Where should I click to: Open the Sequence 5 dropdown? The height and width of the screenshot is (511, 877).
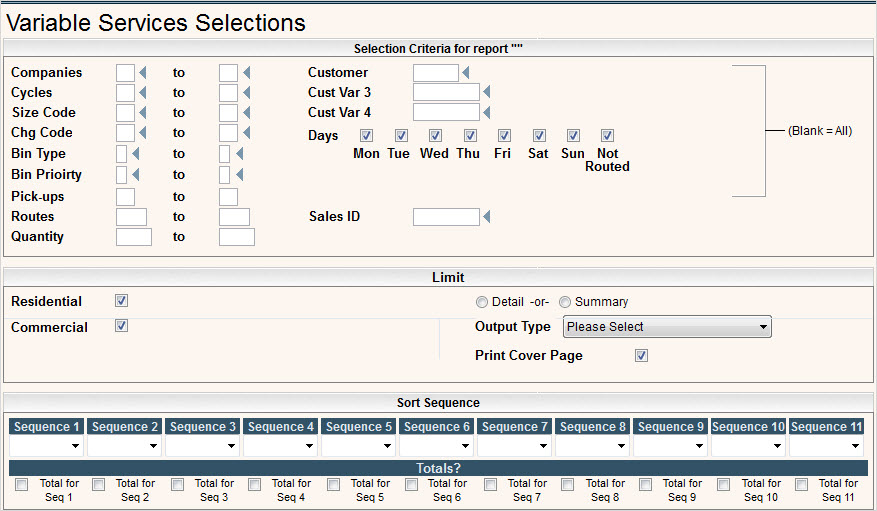coord(359,446)
